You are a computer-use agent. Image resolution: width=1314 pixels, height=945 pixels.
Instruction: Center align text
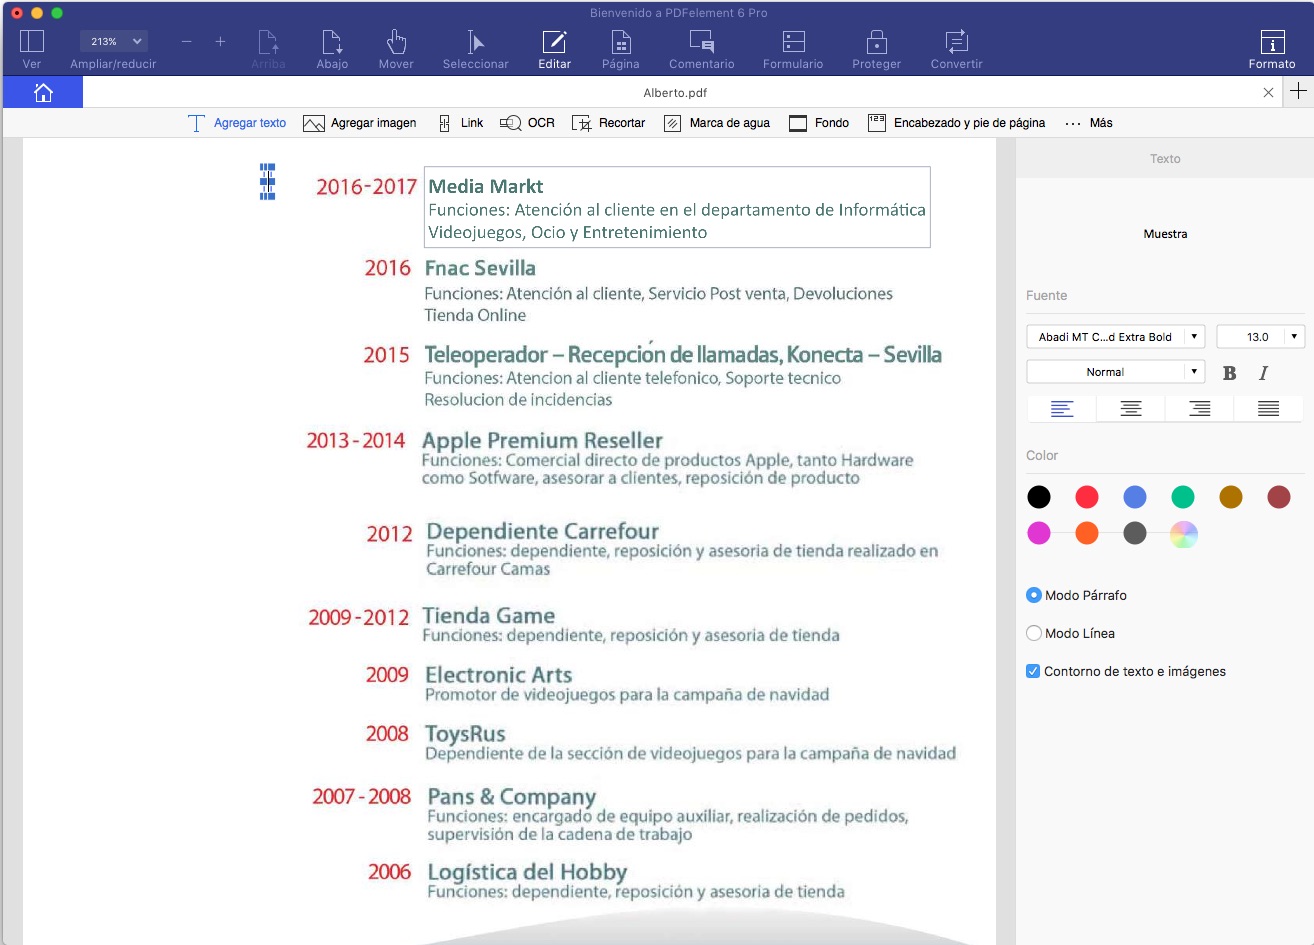pyautogui.click(x=1131, y=408)
